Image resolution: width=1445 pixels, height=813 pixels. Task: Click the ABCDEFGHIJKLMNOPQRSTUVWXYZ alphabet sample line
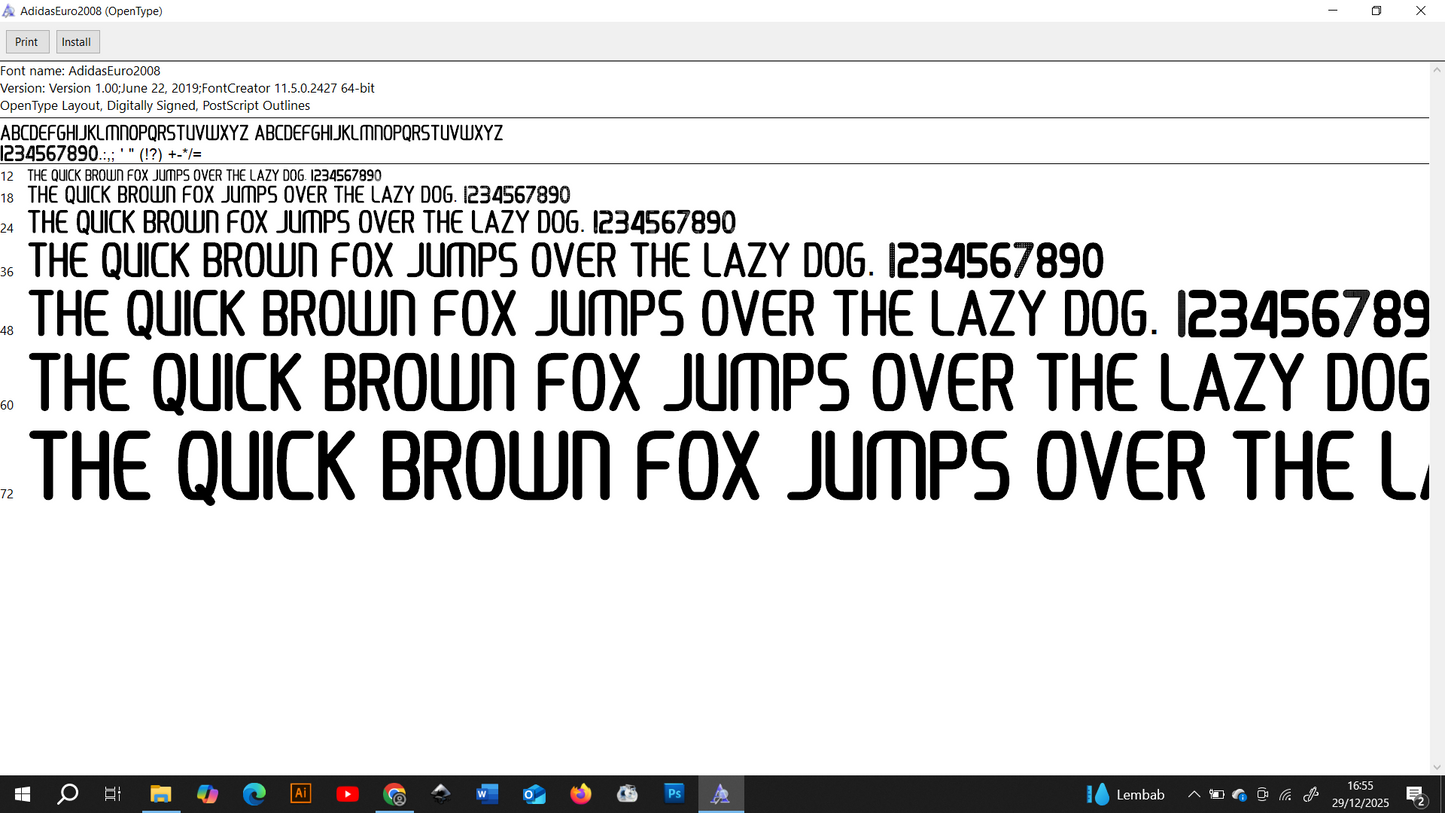coord(252,133)
